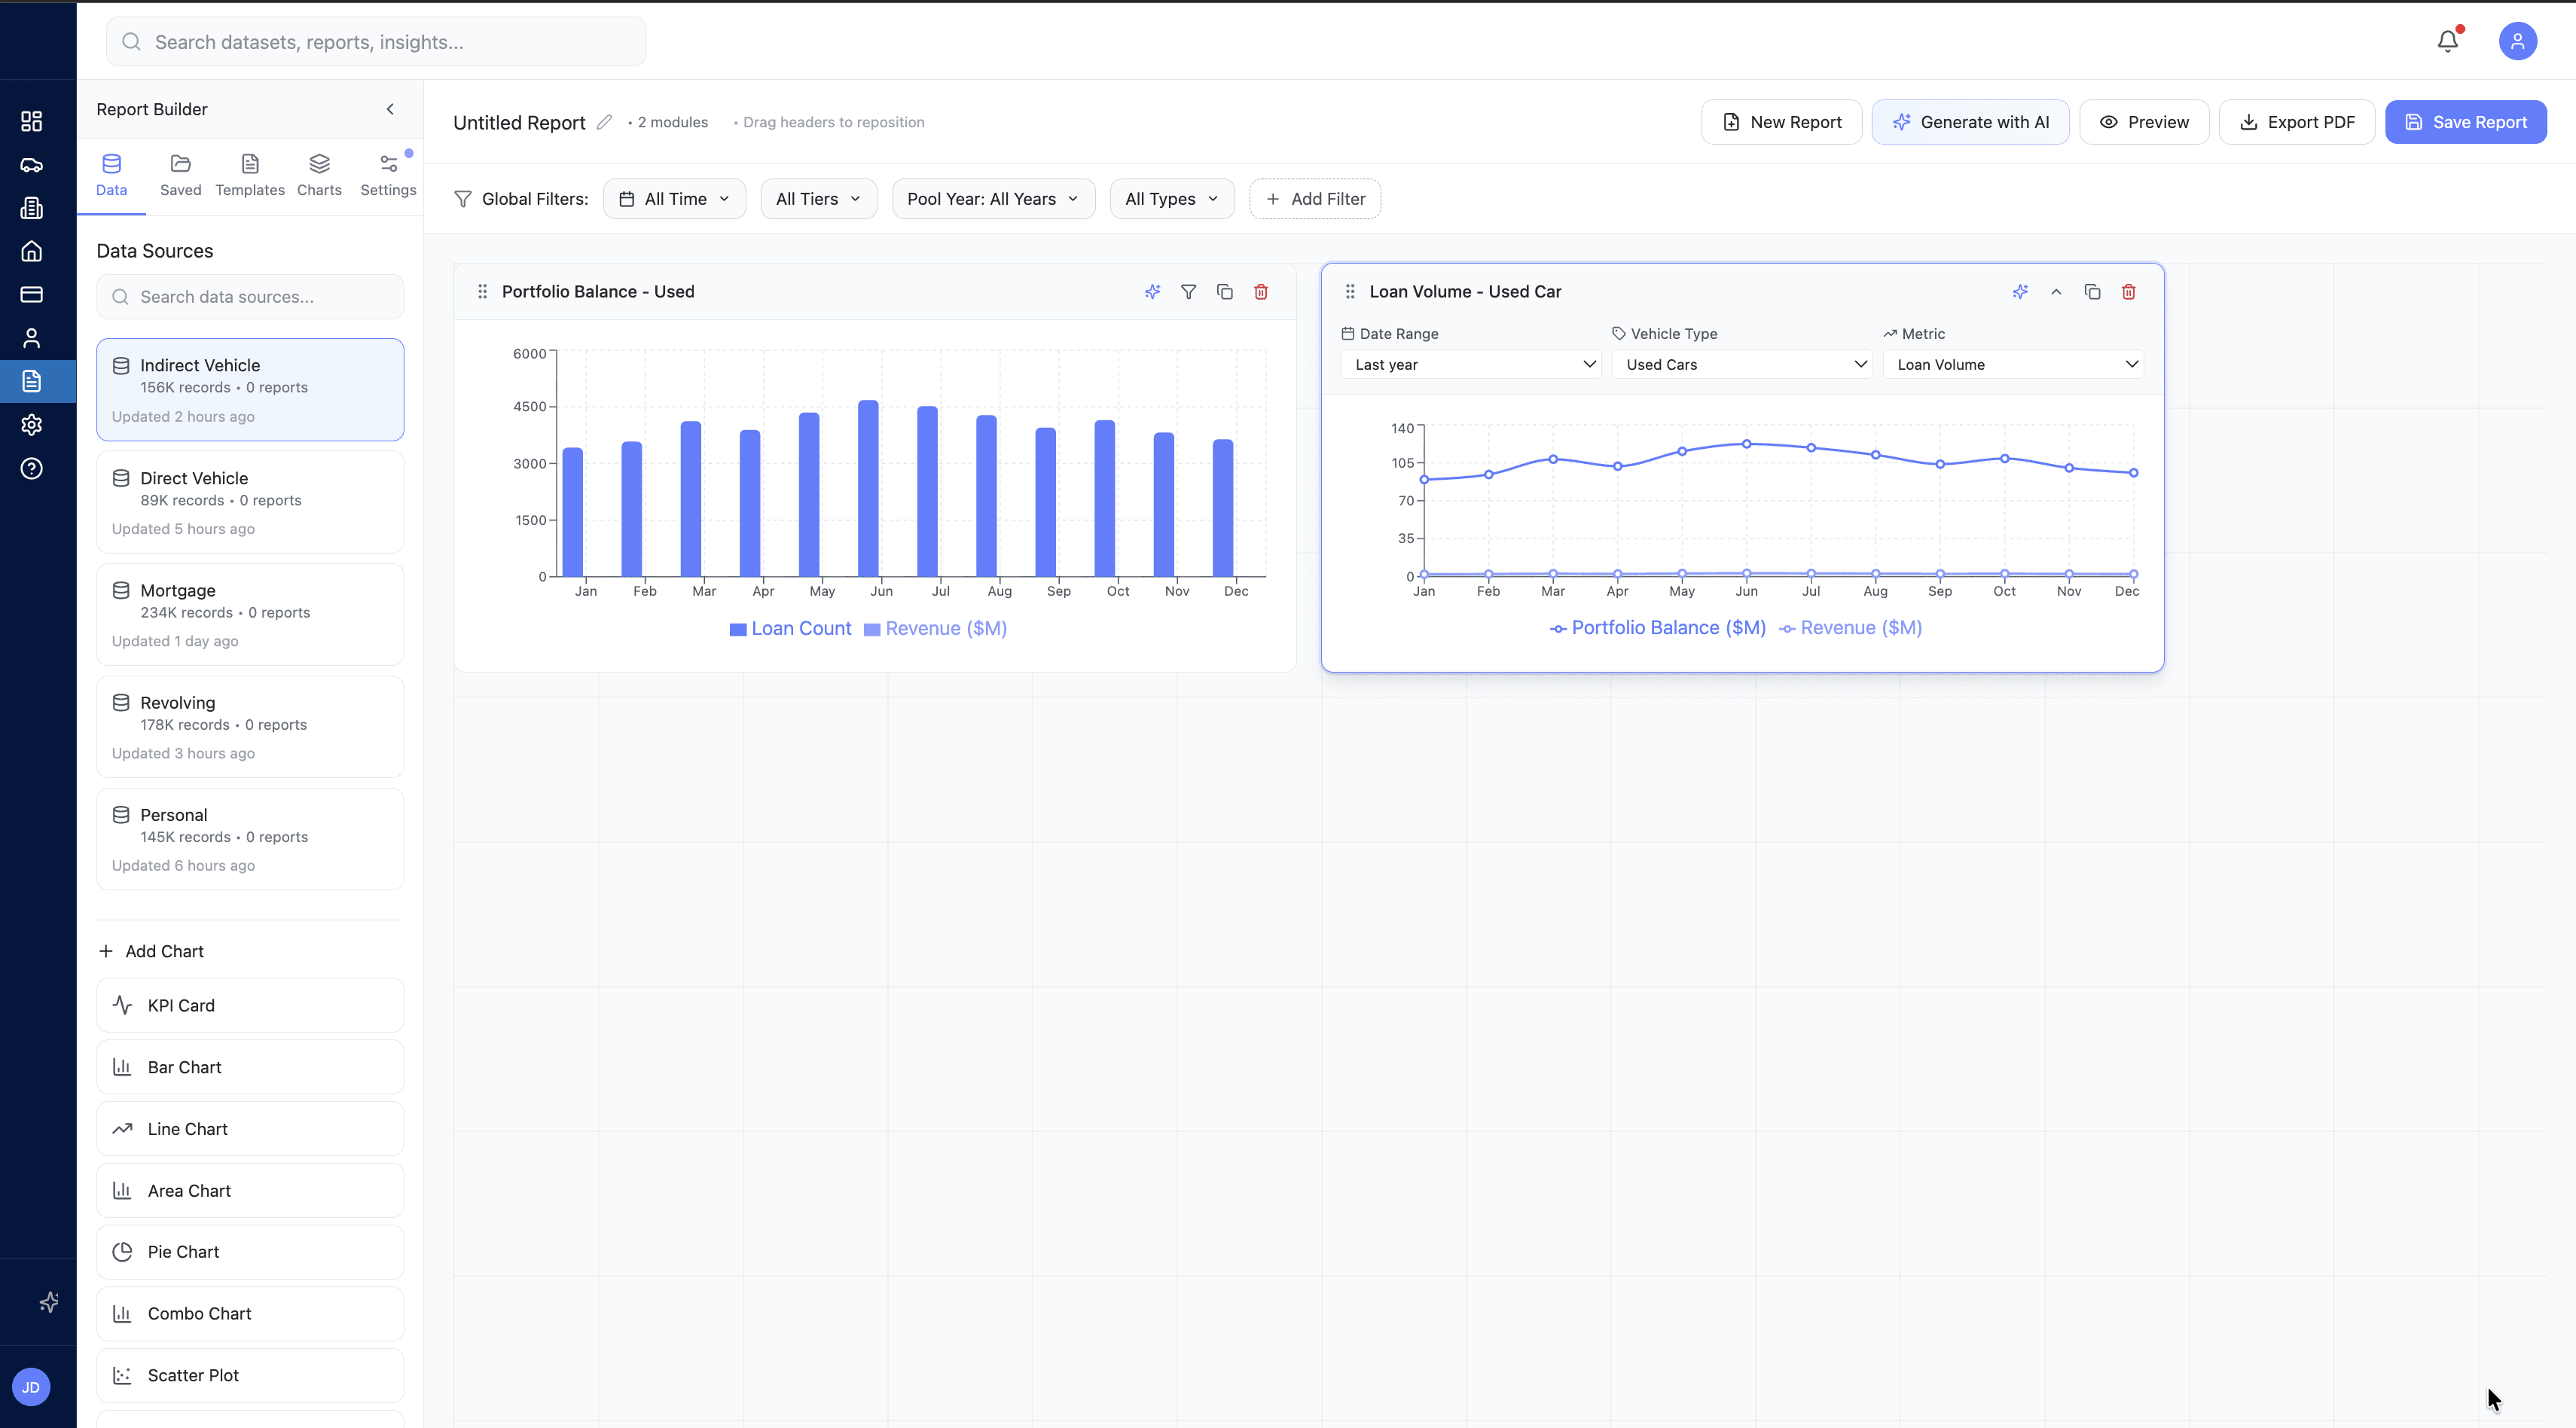Click AI sparkle icon on Loan Volume module

(x=2020, y=292)
